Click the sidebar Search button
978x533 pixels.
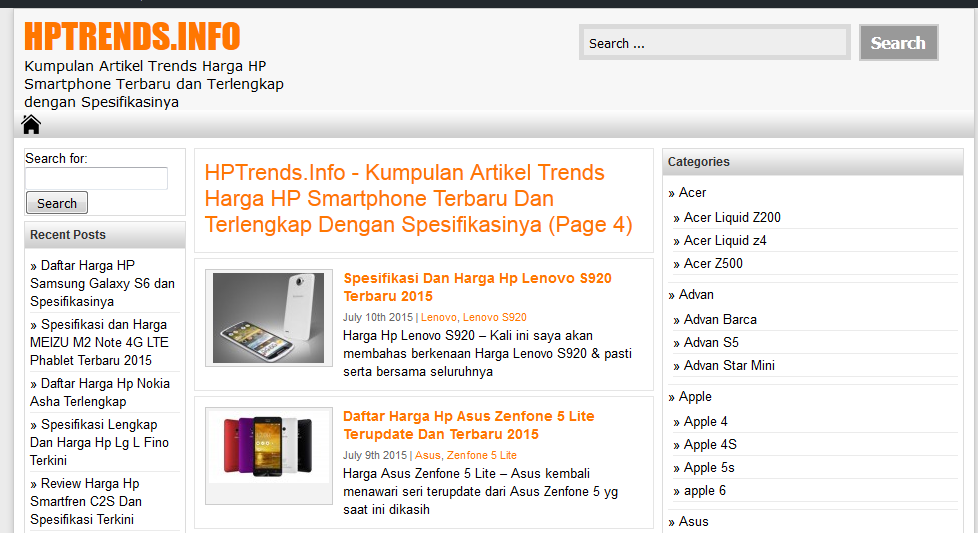(57, 203)
